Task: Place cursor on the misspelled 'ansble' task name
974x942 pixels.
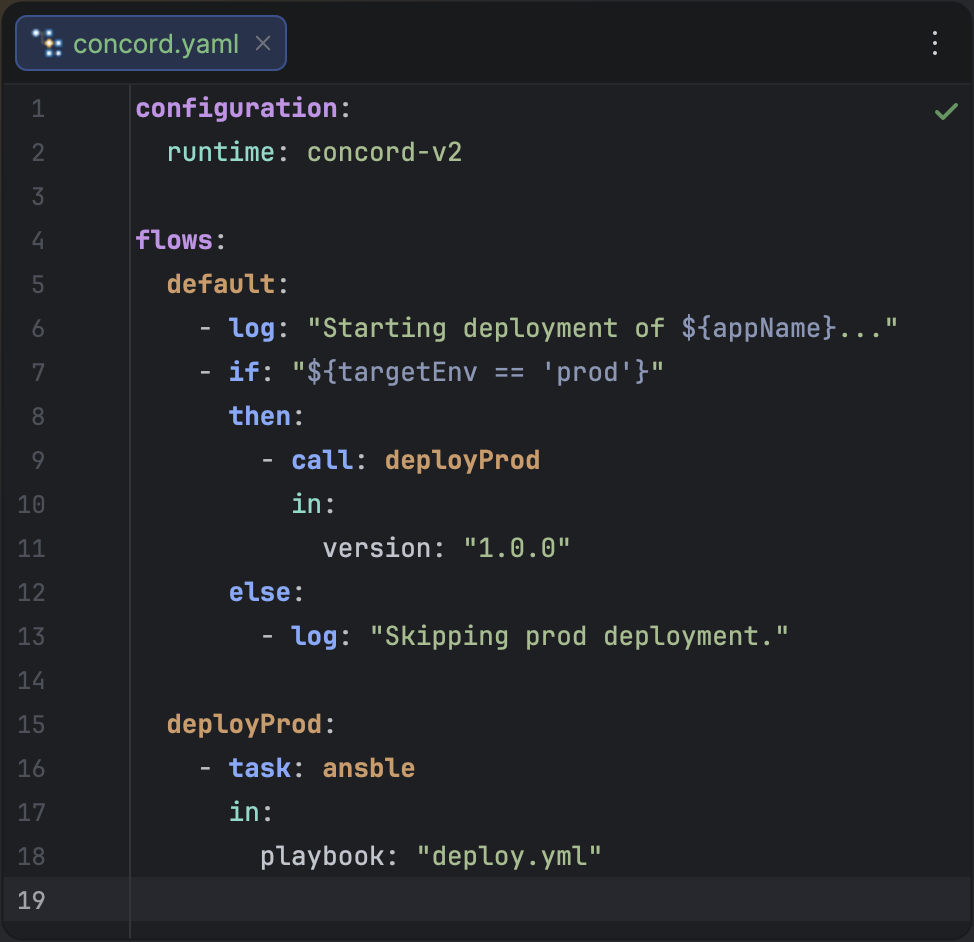Action: tap(368, 768)
